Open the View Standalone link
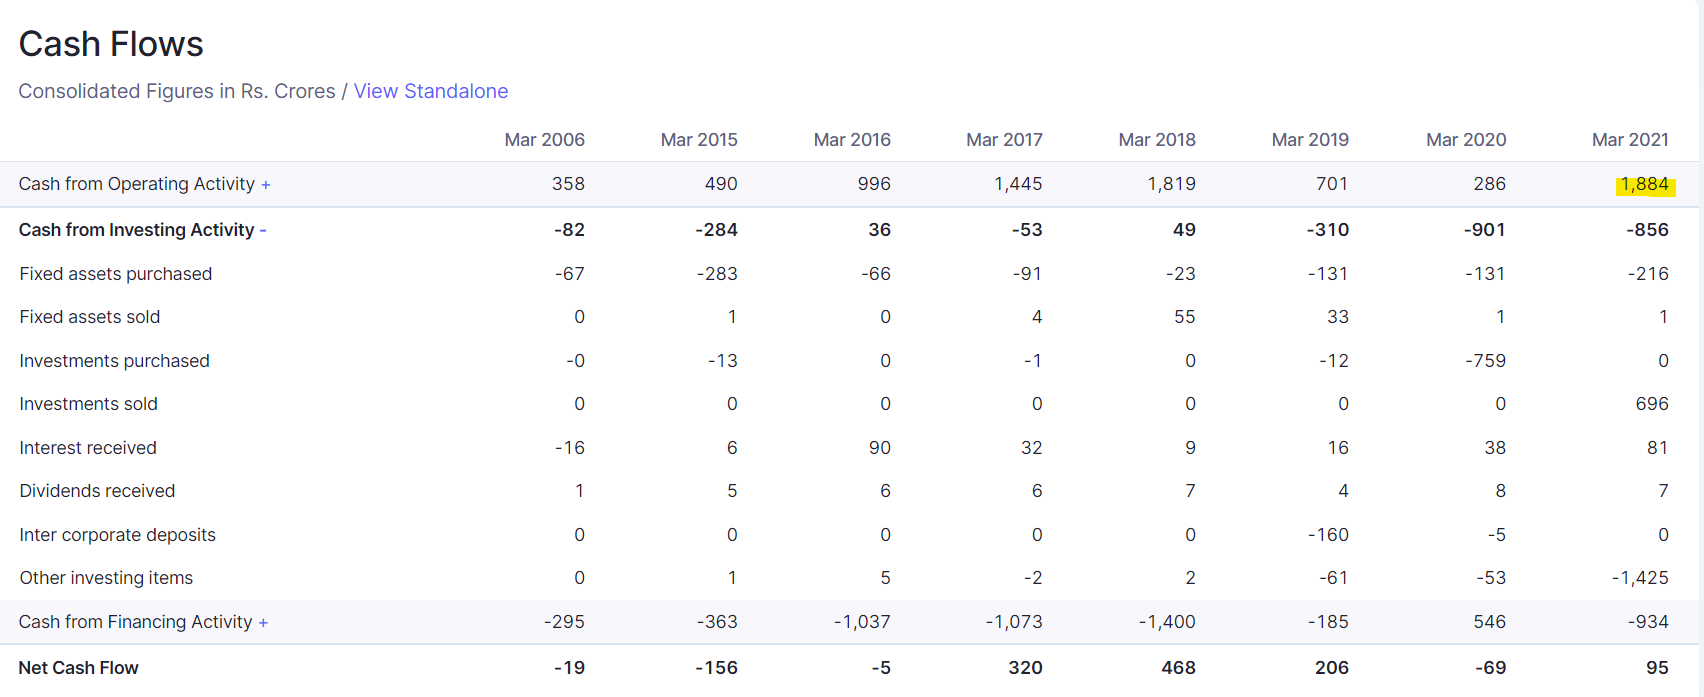 click(x=430, y=91)
